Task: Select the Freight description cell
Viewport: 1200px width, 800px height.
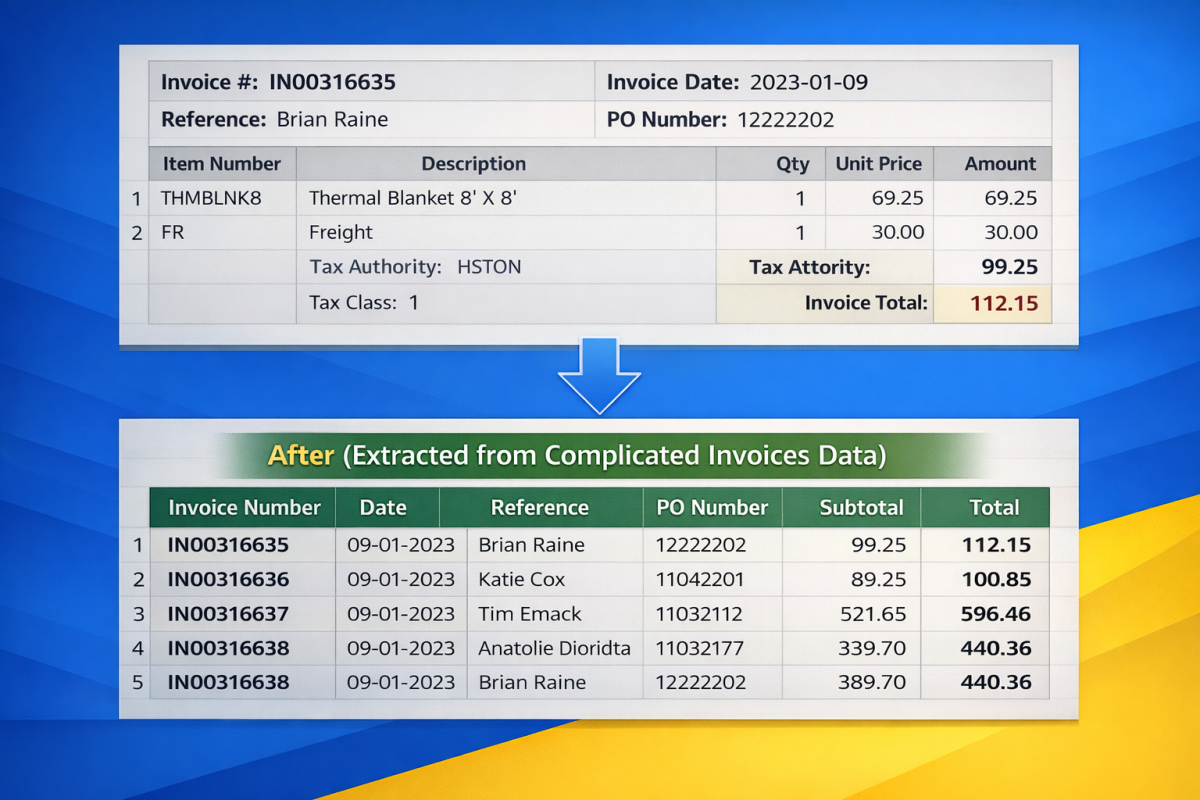Action: pos(341,232)
